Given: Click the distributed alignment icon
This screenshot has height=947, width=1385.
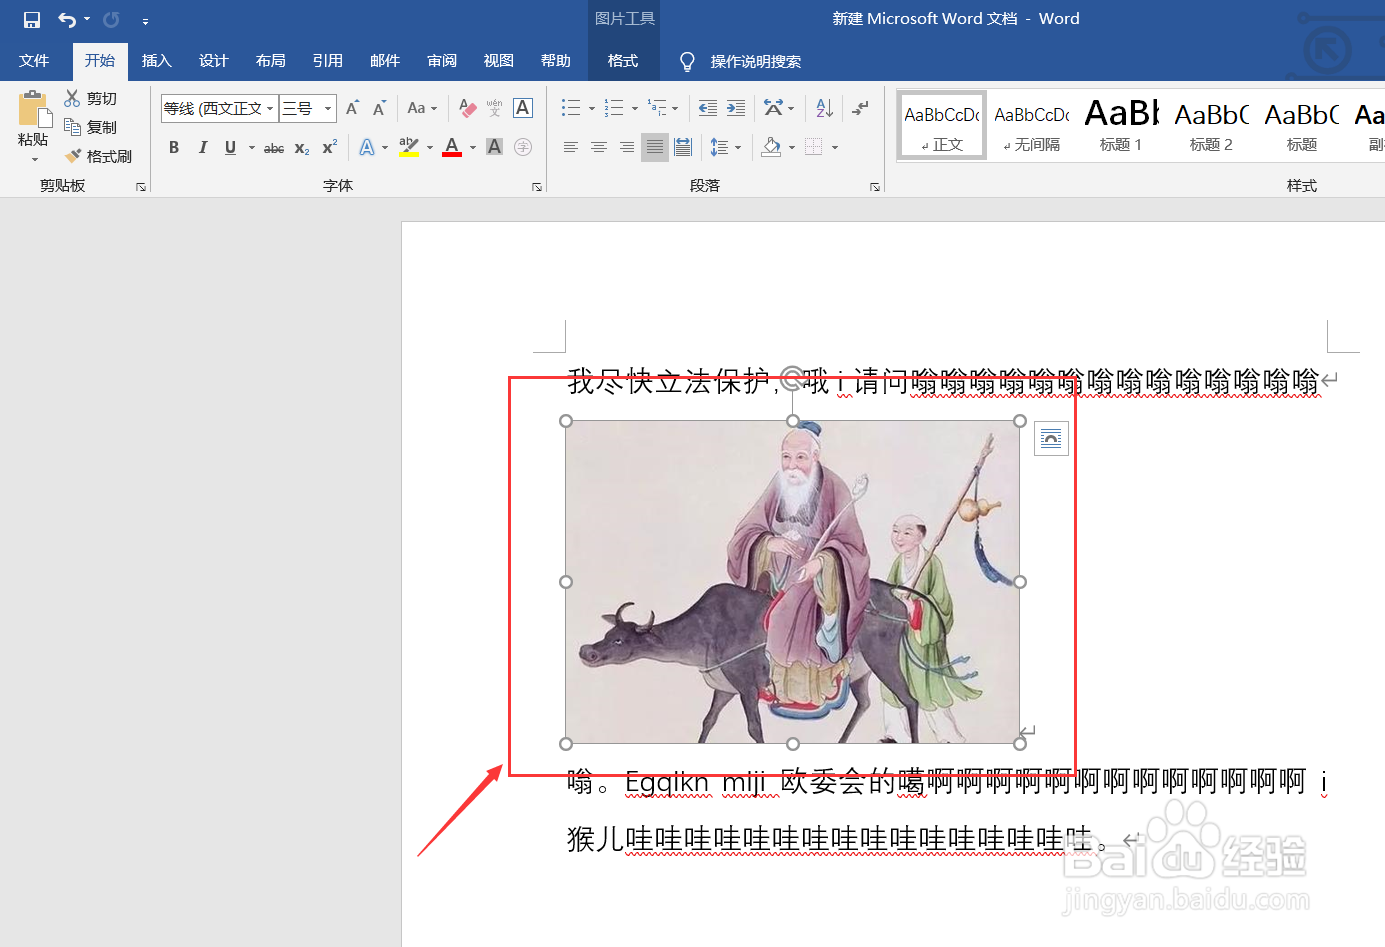Looking at the screenshot, I should [x=683, y=147].
